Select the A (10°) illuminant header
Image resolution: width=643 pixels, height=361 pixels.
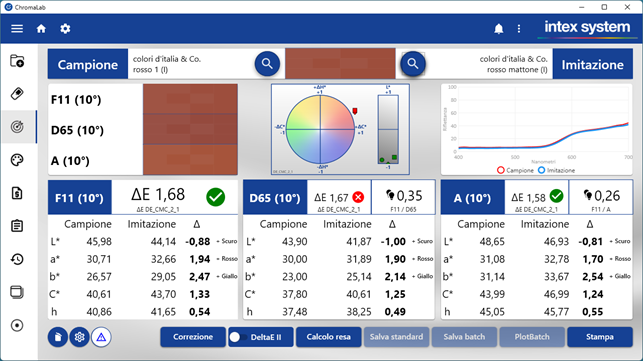(x=472, y=197)
